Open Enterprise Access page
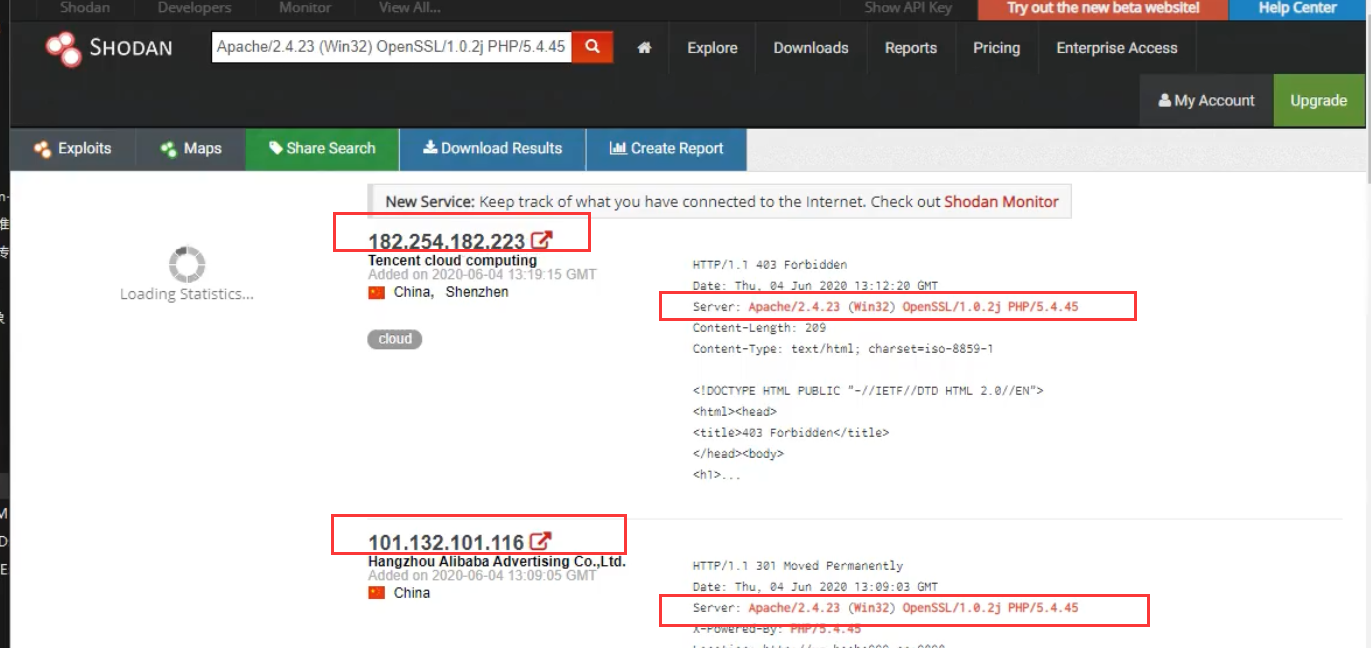 tap(1116, 48)
